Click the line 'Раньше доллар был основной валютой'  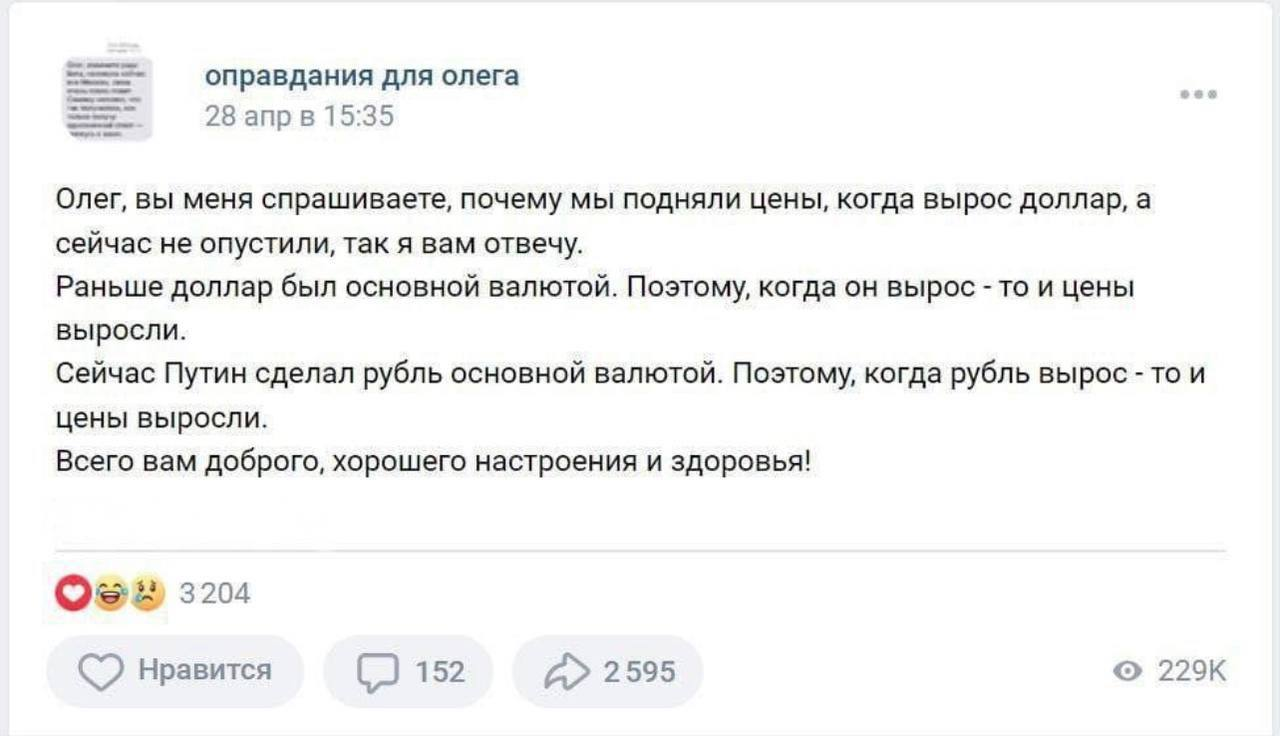click(x=595, y=309)
